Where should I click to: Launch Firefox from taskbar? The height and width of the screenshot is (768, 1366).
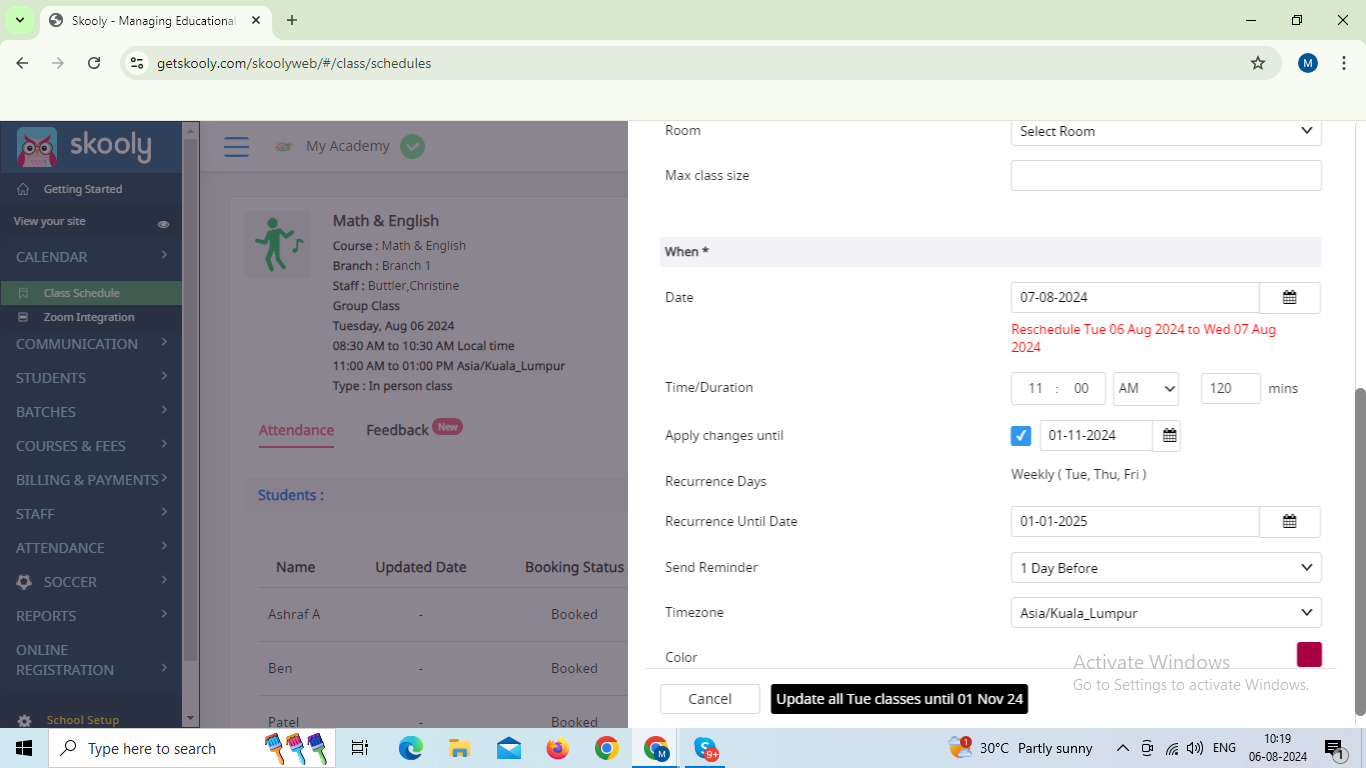pyautogui.click(x=557, y=748)
